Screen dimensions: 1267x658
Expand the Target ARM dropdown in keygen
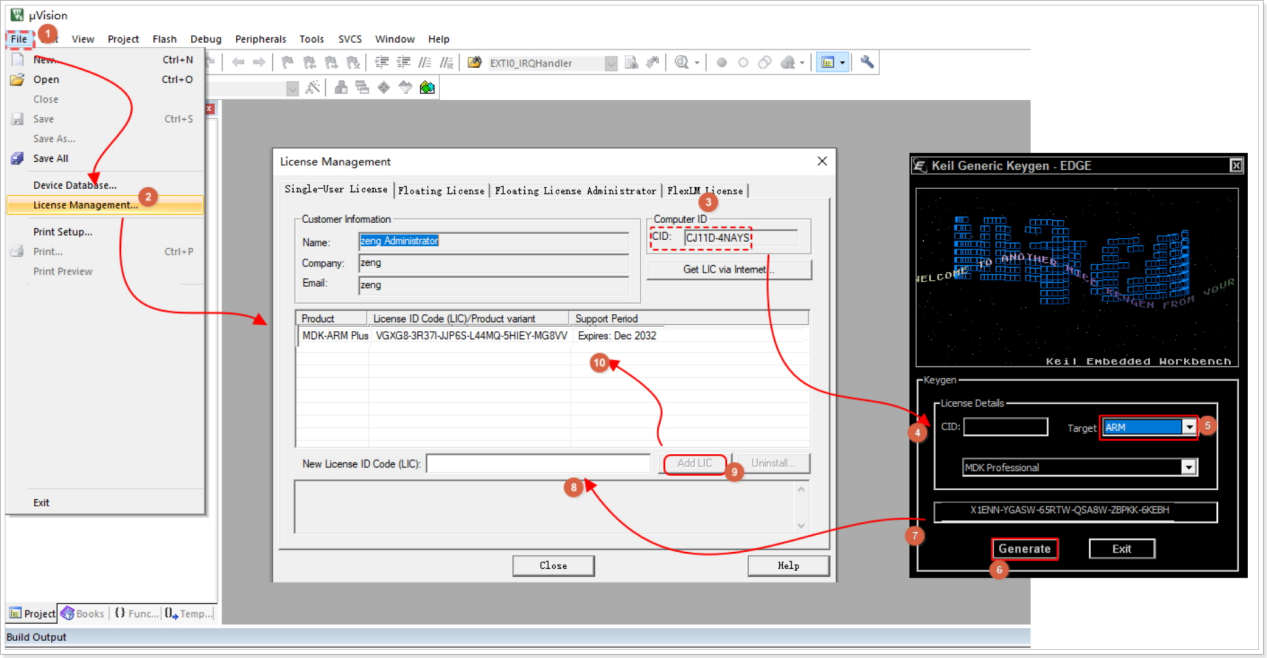click(x=1189, y=427)
